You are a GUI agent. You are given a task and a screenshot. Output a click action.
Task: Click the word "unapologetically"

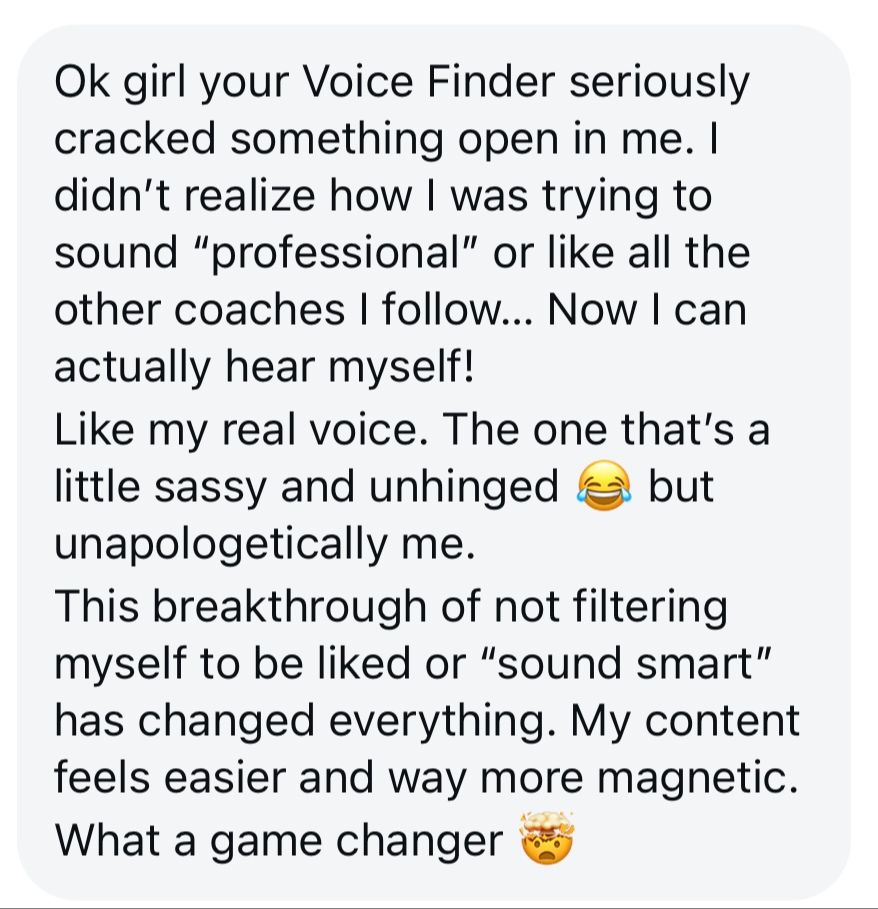pyautogui.click(x=221, y=544)
